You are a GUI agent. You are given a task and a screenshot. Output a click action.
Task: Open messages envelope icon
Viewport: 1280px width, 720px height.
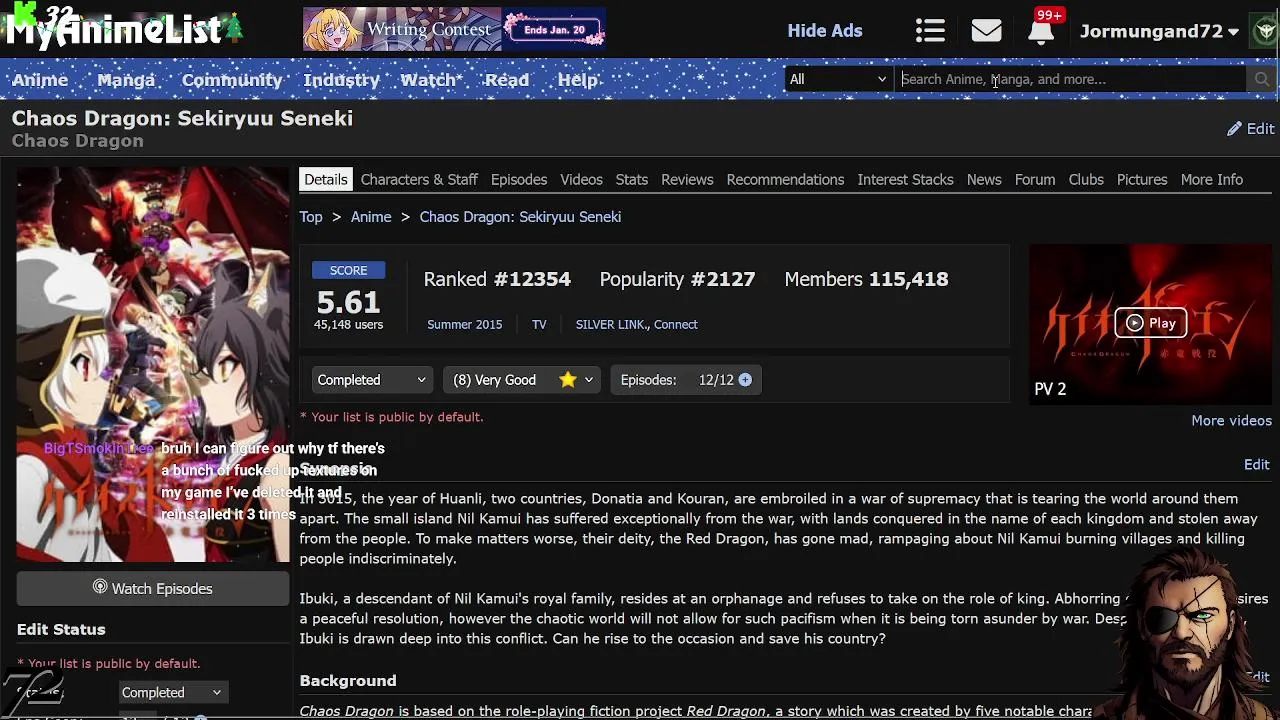pos(986,31)
